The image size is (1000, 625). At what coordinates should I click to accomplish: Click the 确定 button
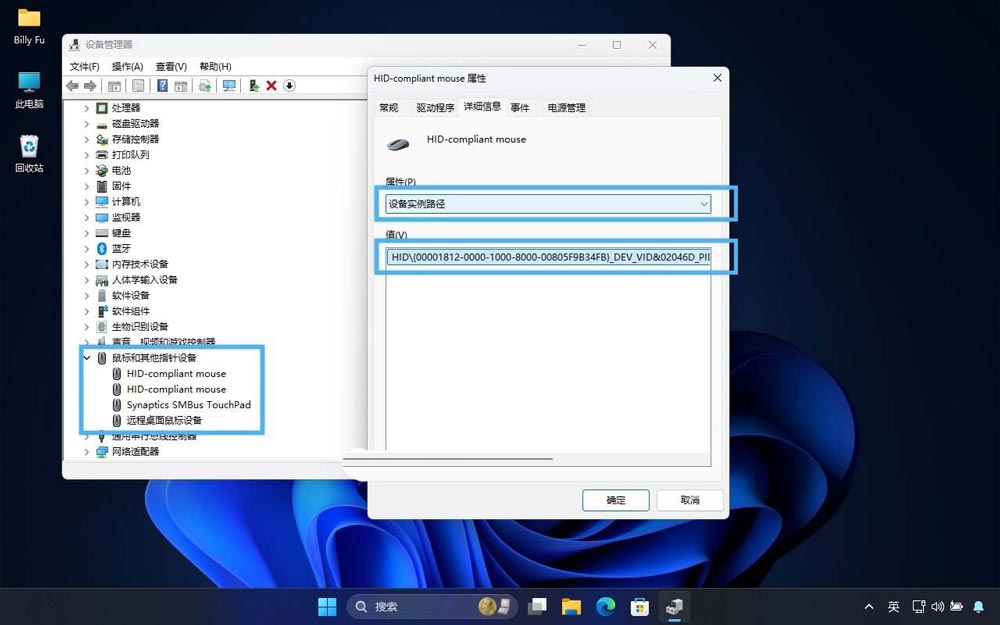[x=615, y=500]
